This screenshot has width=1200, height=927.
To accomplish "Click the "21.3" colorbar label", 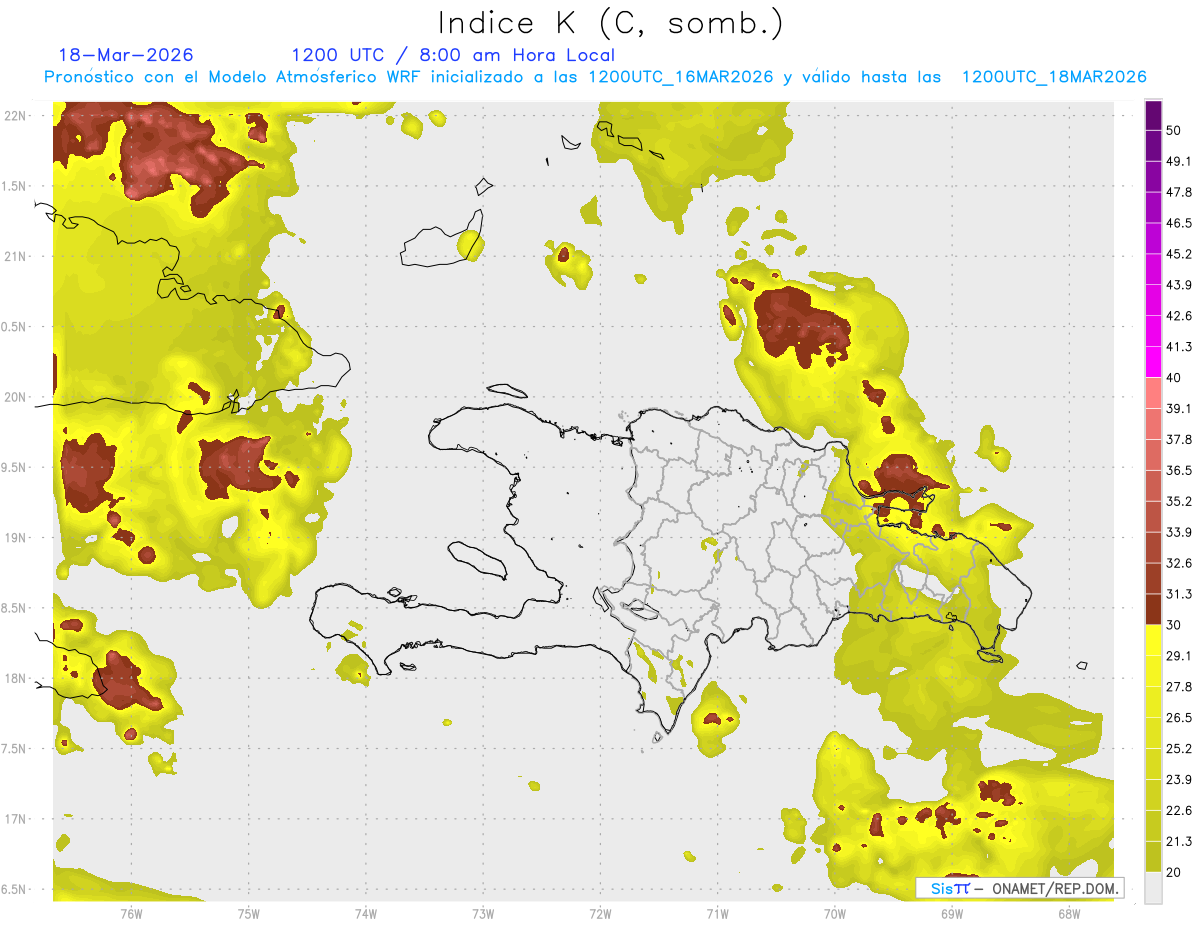I will pos(1179,841).
